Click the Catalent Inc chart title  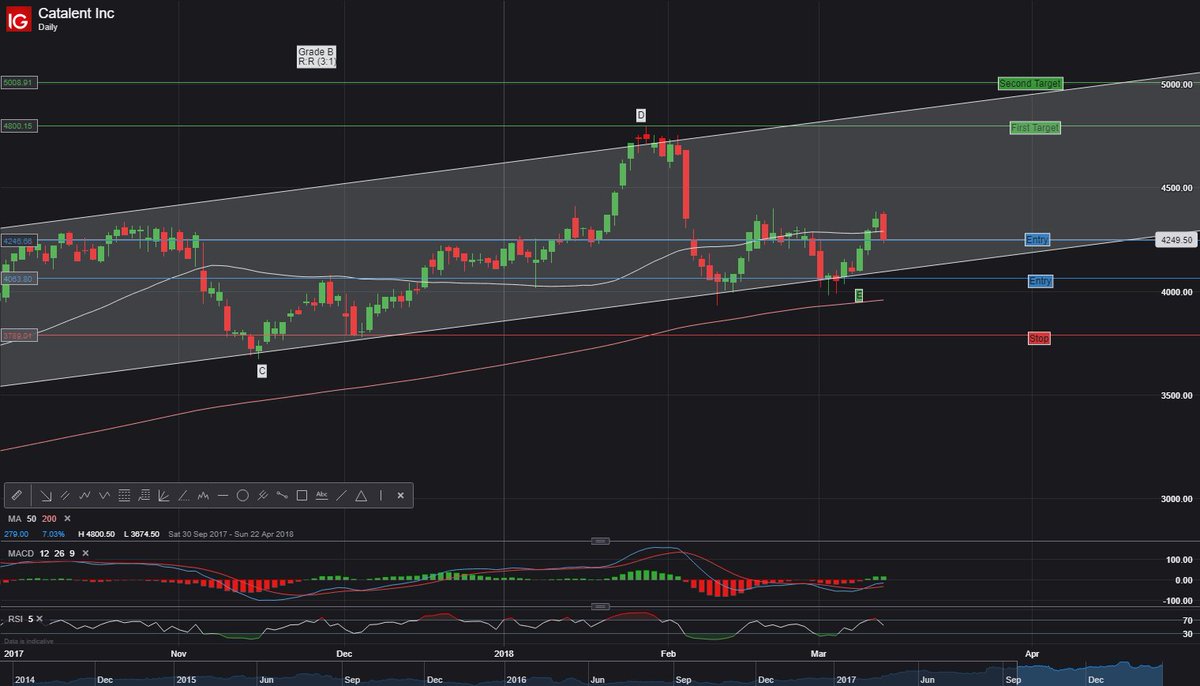pyautogui.click(x=76, y=13)
